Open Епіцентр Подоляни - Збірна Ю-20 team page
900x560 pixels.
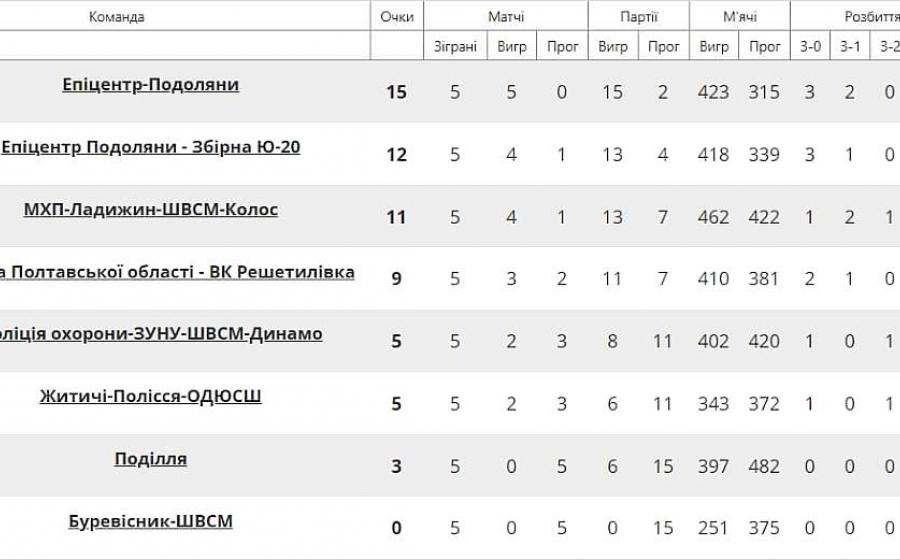pos(151,147)
